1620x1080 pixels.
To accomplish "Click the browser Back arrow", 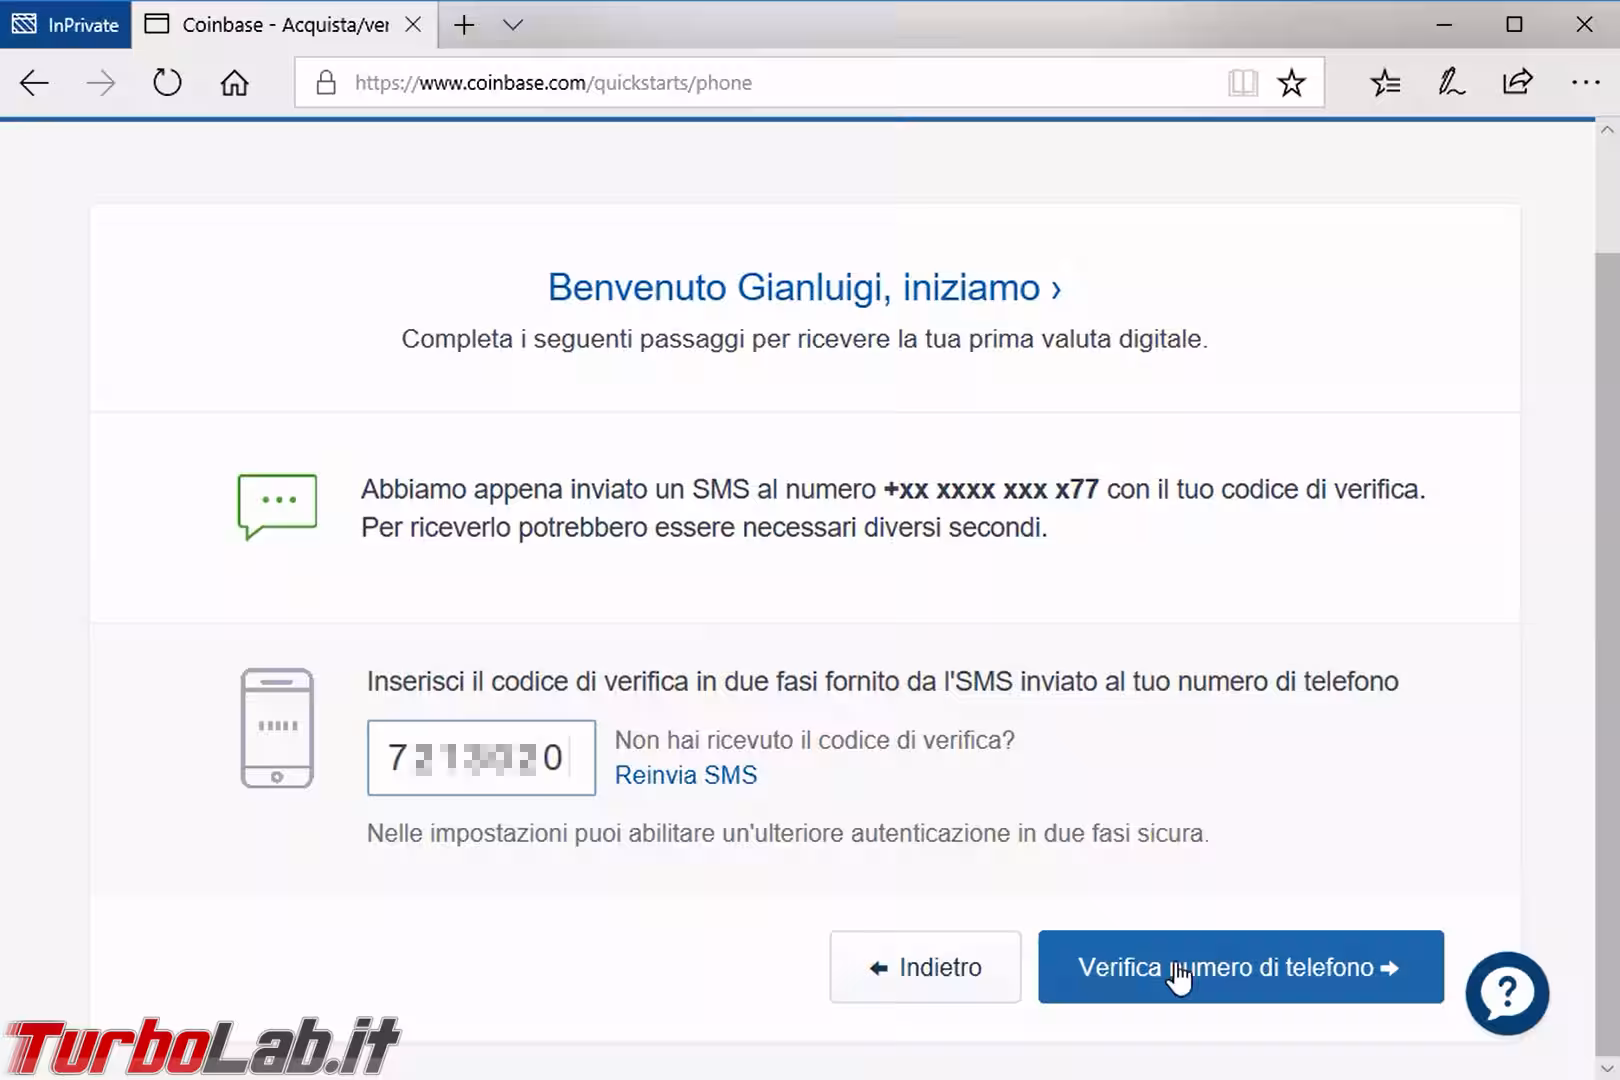I will click(x=34, y=83).
